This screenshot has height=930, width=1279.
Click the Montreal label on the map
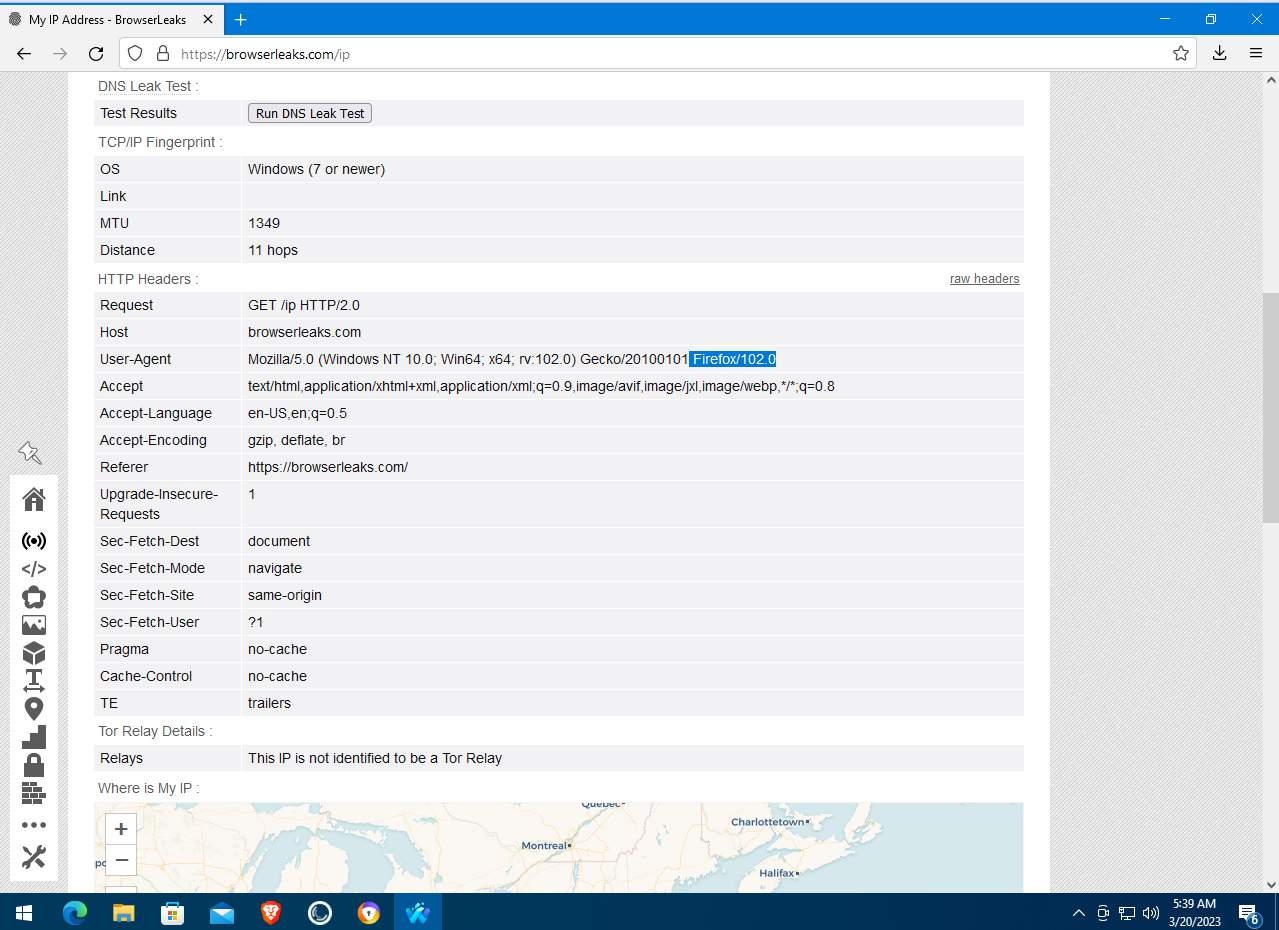(x=545, y=846)
